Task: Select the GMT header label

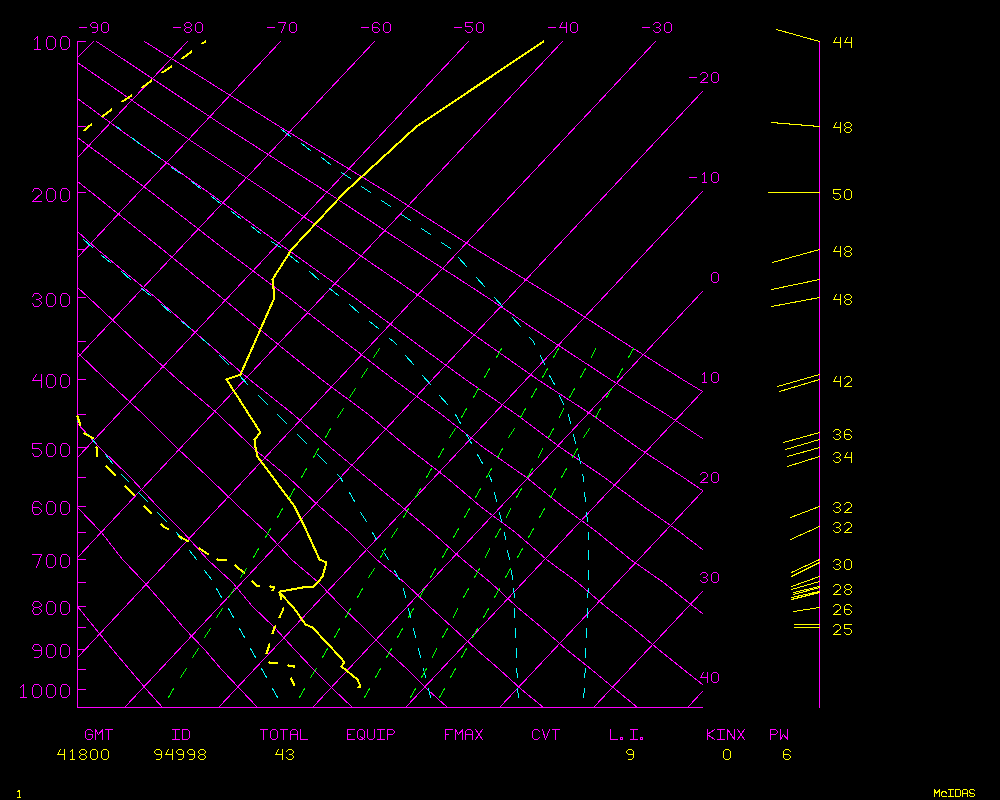Action: coord(98,735)
